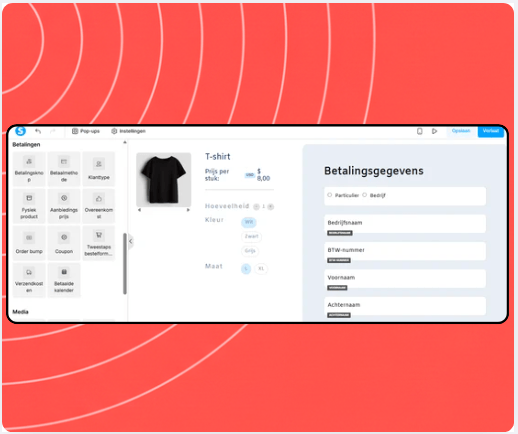Click the Voornaam input field
This screenshot has width=518, height=434.
pyautogui.click(x=405, y=278)
